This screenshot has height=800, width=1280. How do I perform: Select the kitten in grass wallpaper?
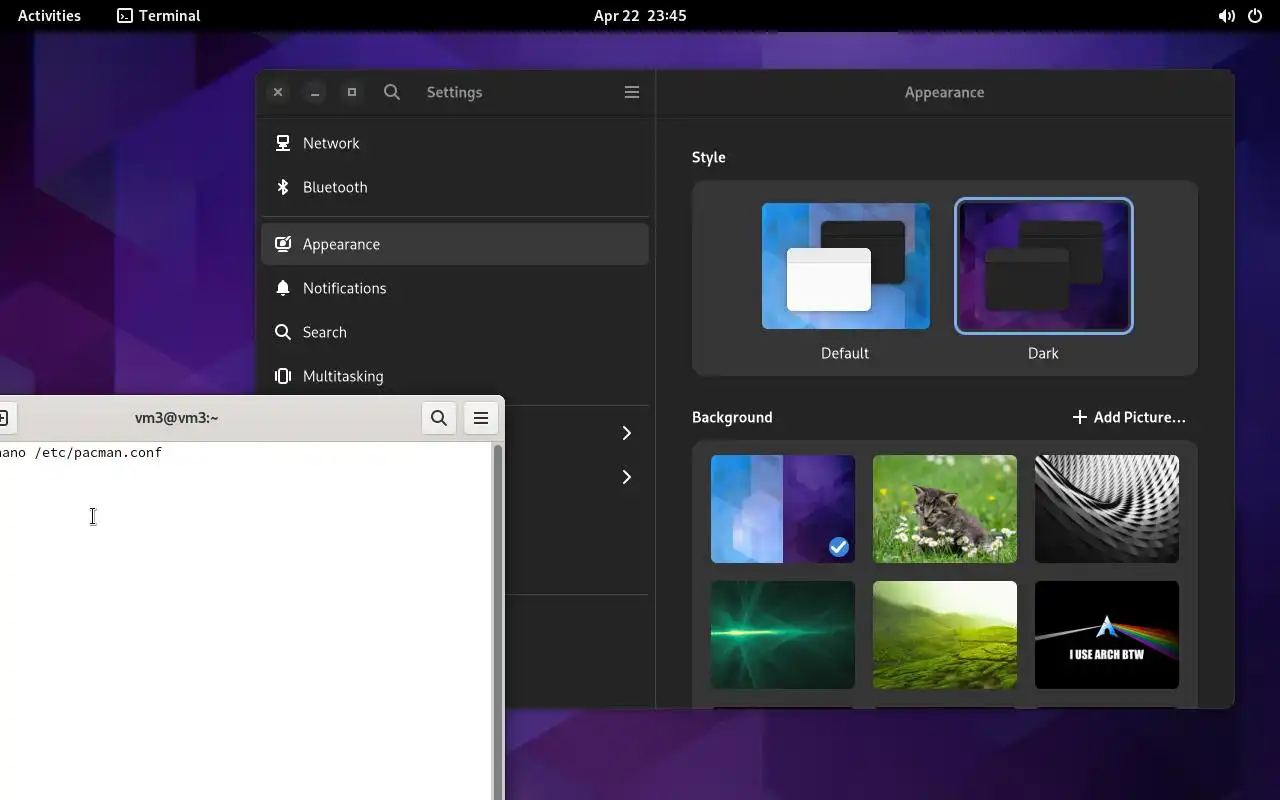(945, 509)
